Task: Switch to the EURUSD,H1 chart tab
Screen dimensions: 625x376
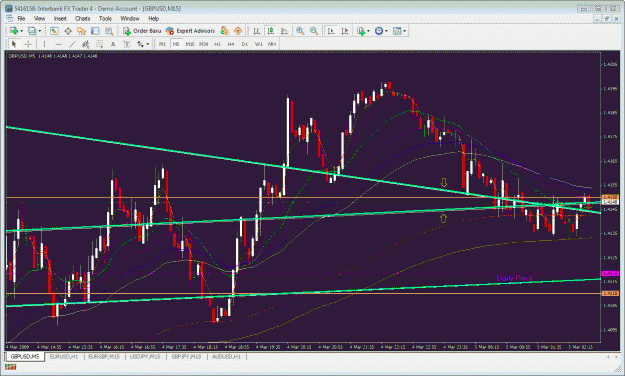Action: (64, 356)
